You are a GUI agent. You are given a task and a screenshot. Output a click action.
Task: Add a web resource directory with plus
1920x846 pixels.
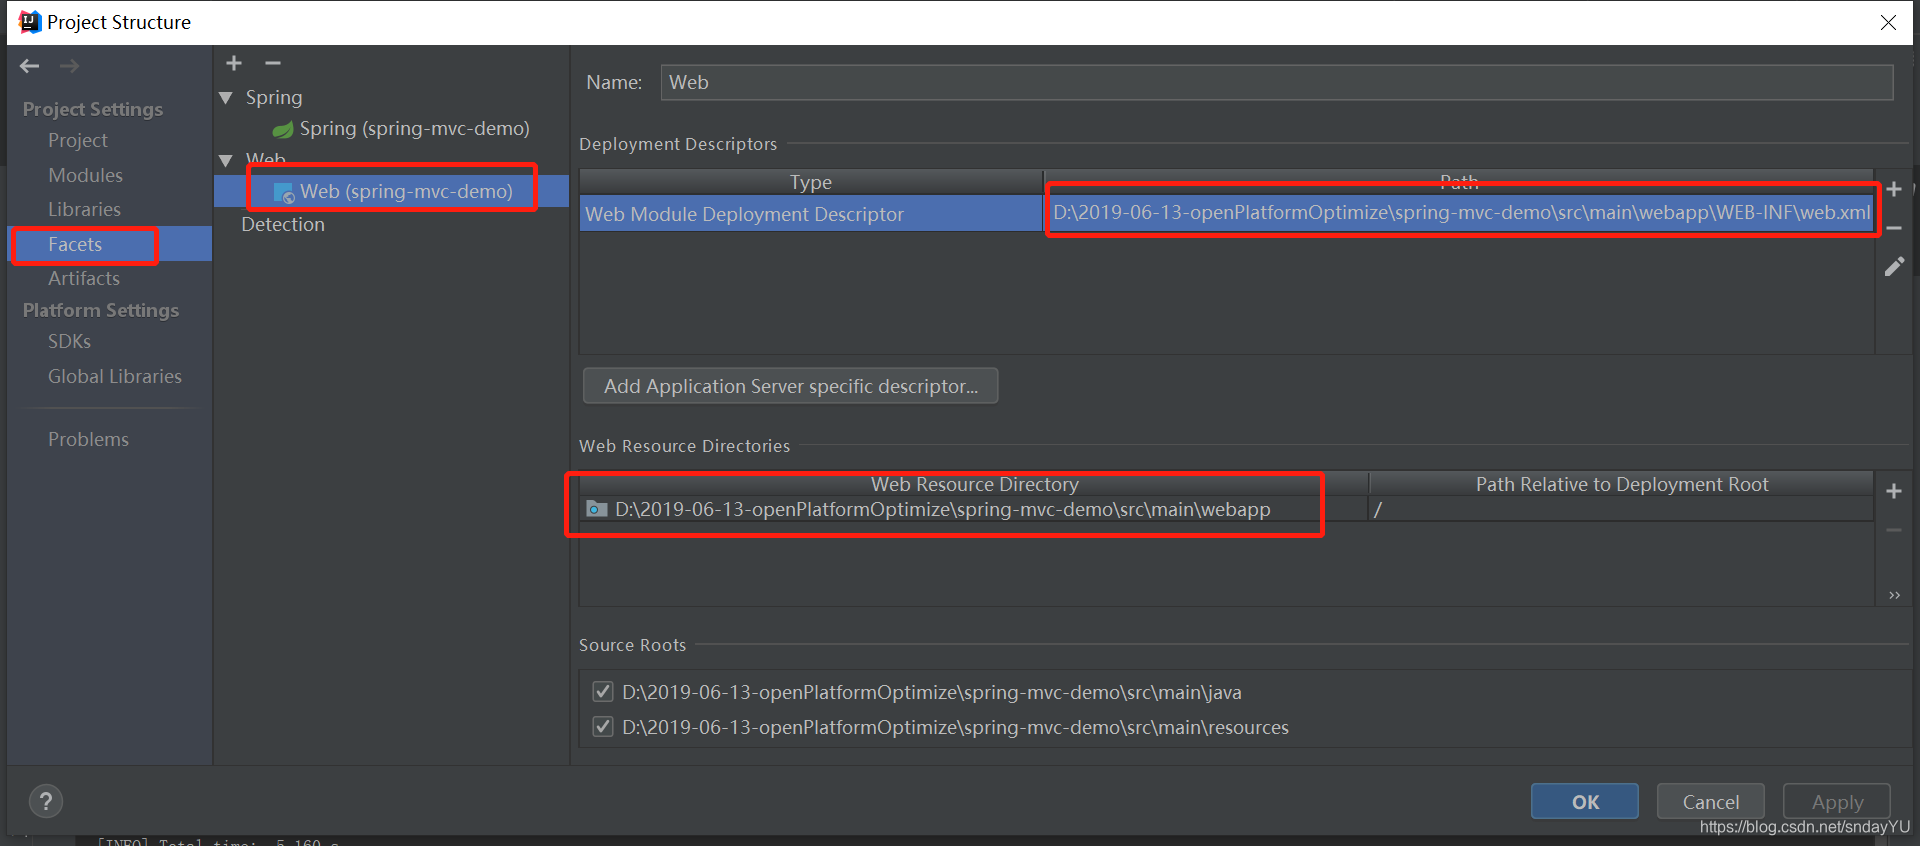coord(1893,491)
